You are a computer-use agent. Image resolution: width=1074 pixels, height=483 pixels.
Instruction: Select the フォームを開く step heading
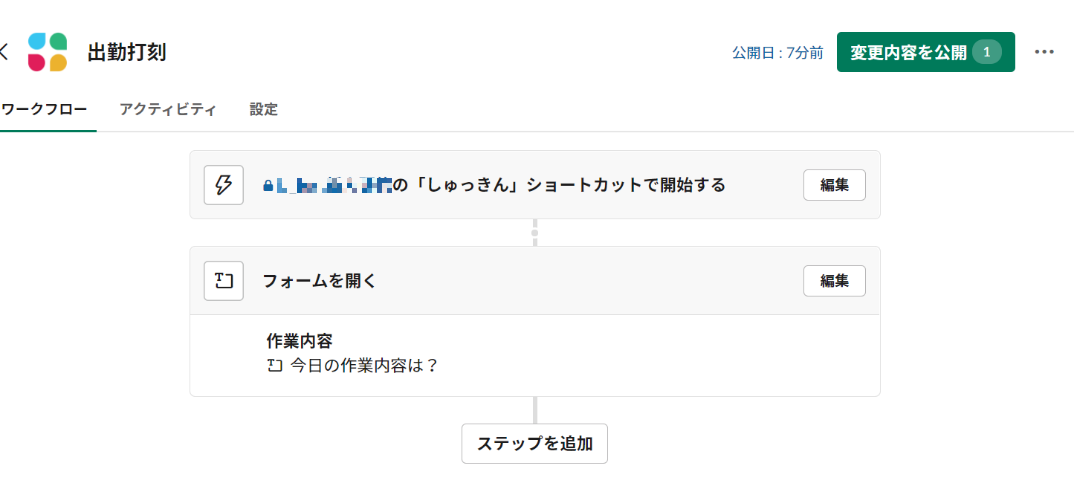pyautogui.click(x=320, y=281)
